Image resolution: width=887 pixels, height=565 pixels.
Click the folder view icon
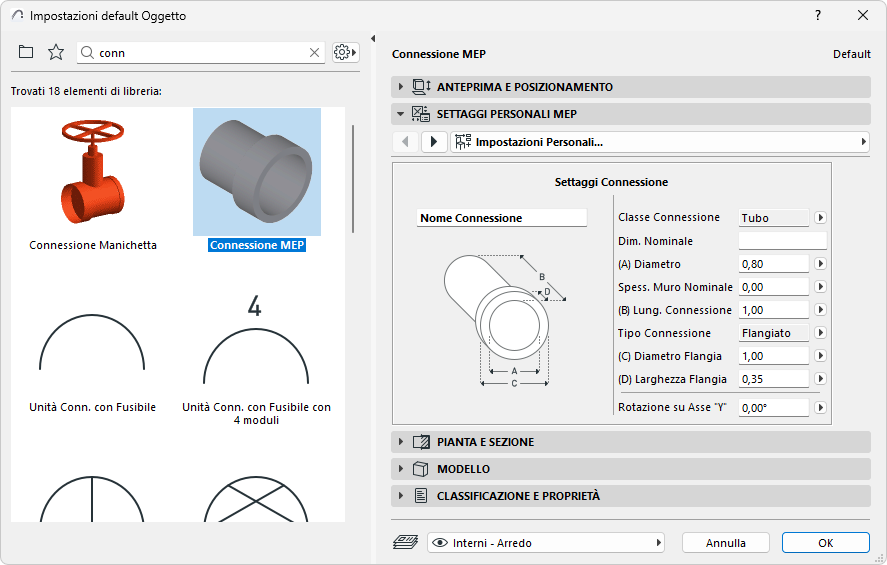(26, 52)
